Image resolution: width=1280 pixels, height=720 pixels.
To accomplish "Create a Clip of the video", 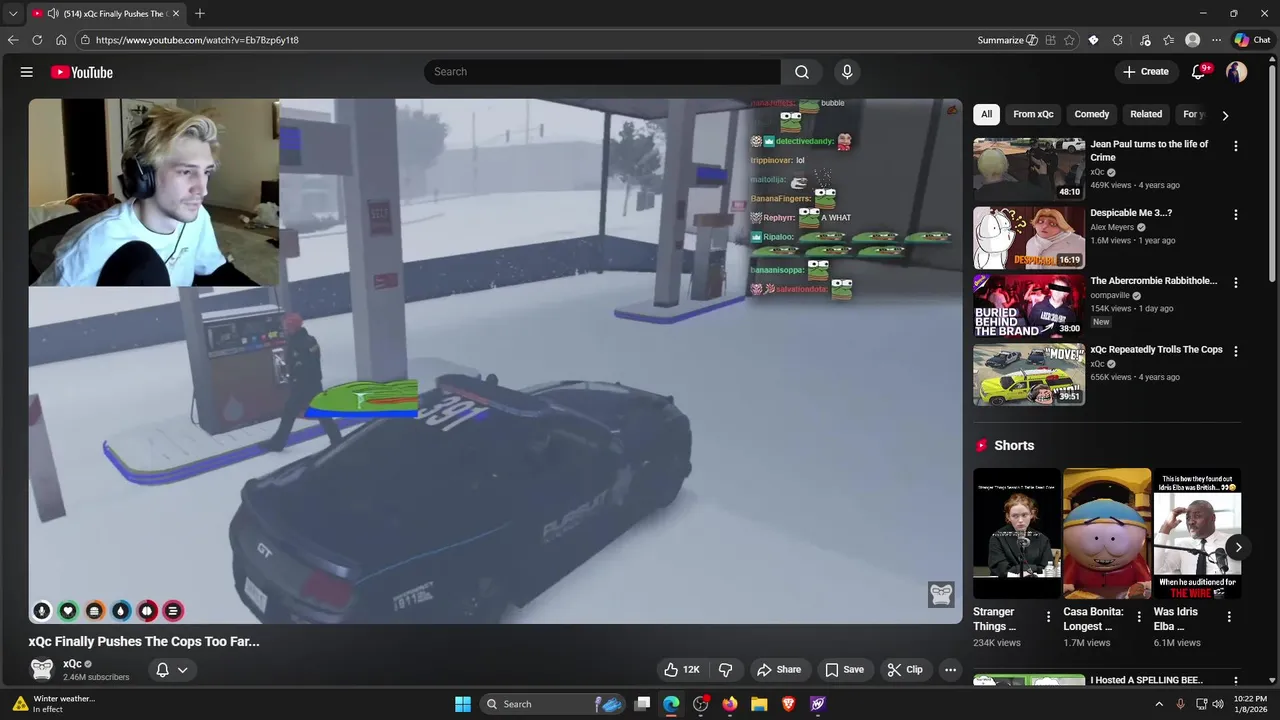I will (x=905, y=670).
